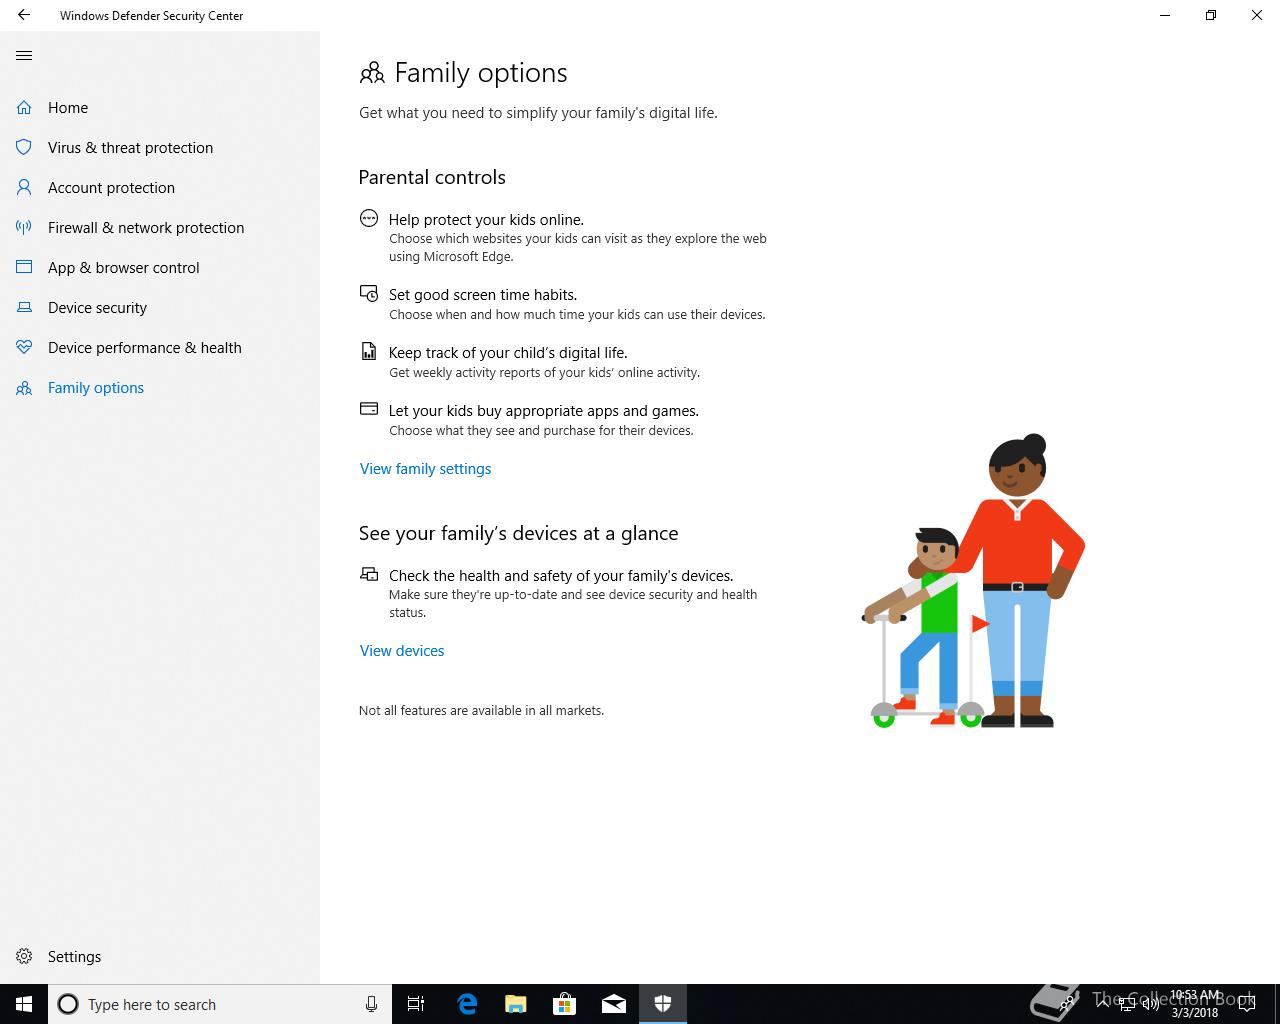Screen dimensions: 1280x1024
Task: Click the screen time clock icon
Action: 369,293
